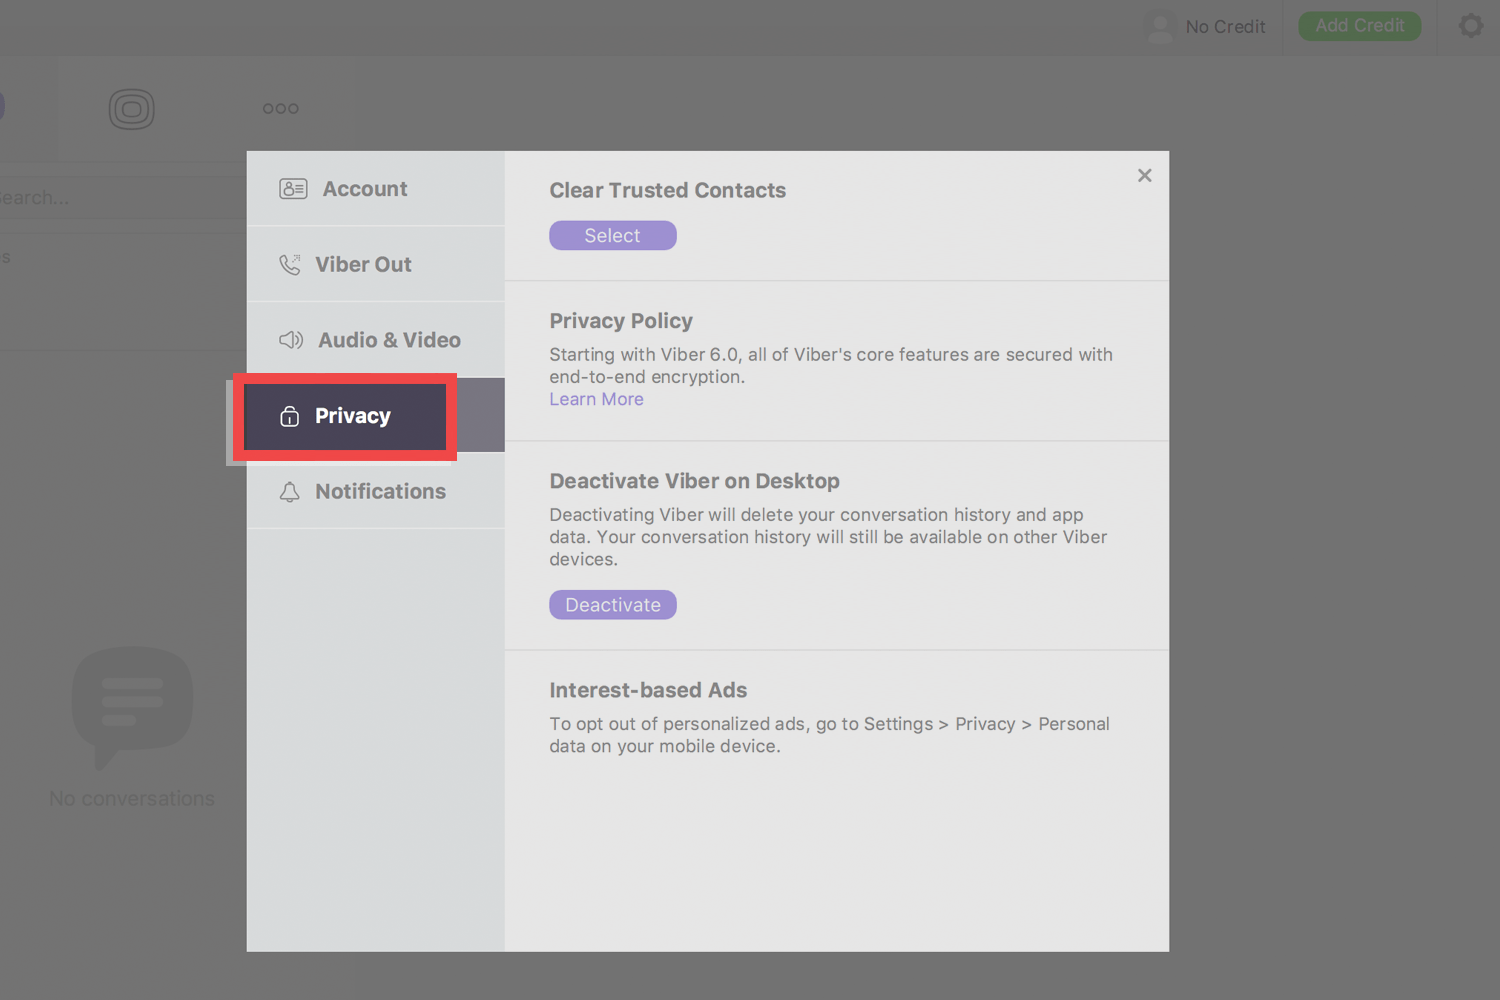Switch to the Account settings section

click(365, 188)
